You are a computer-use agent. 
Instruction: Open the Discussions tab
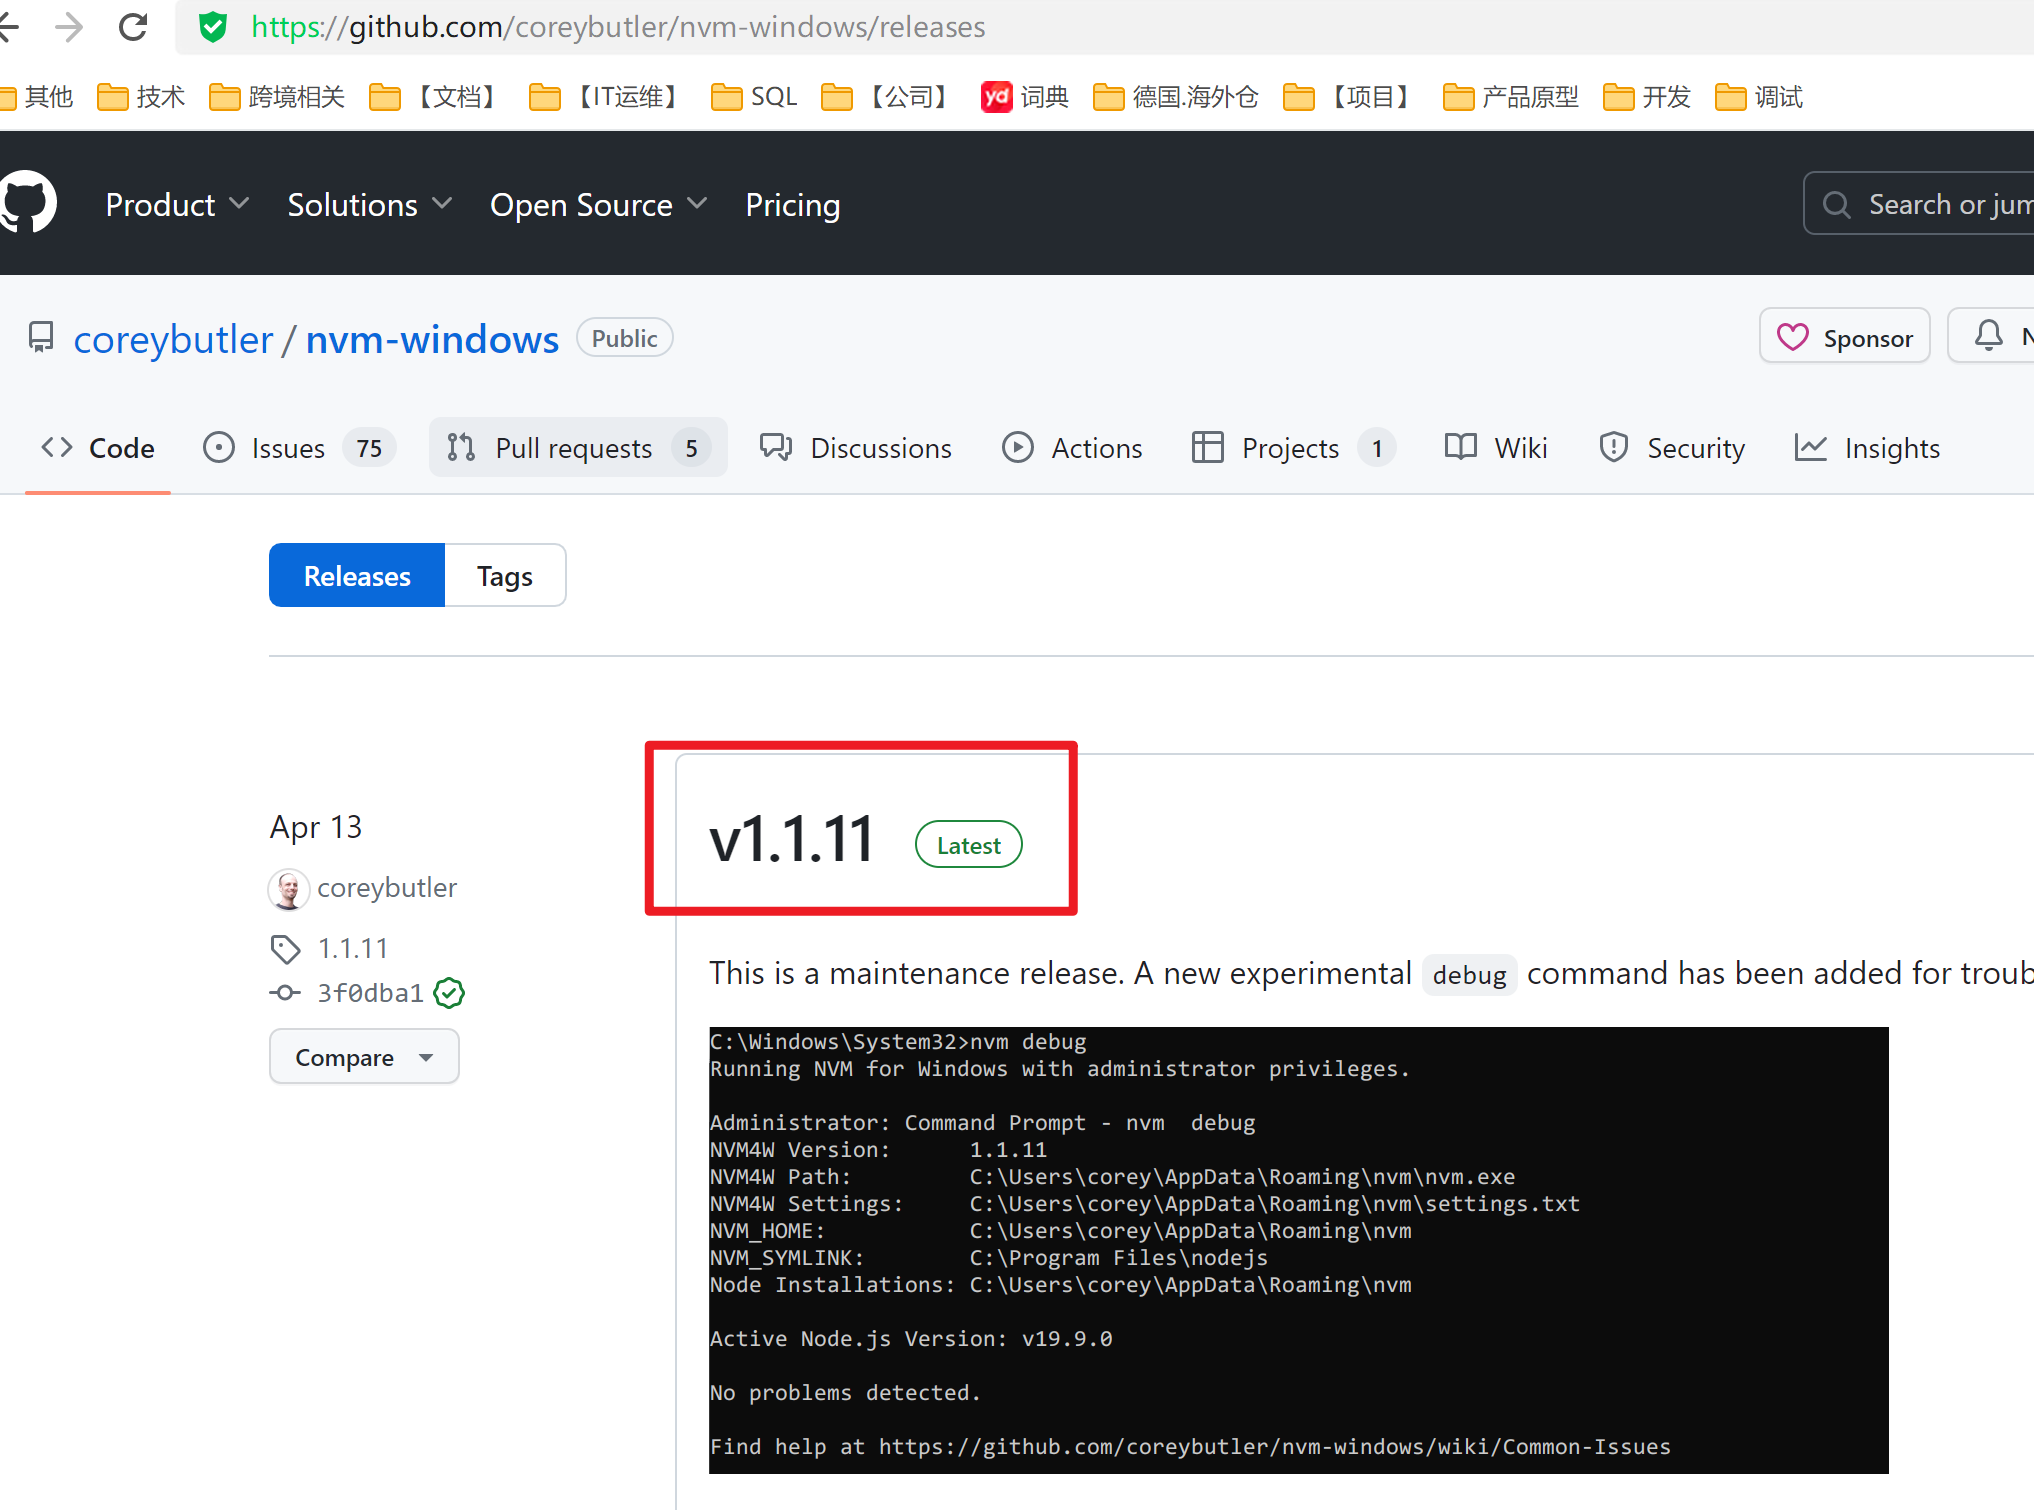click(x=855, y=447)
